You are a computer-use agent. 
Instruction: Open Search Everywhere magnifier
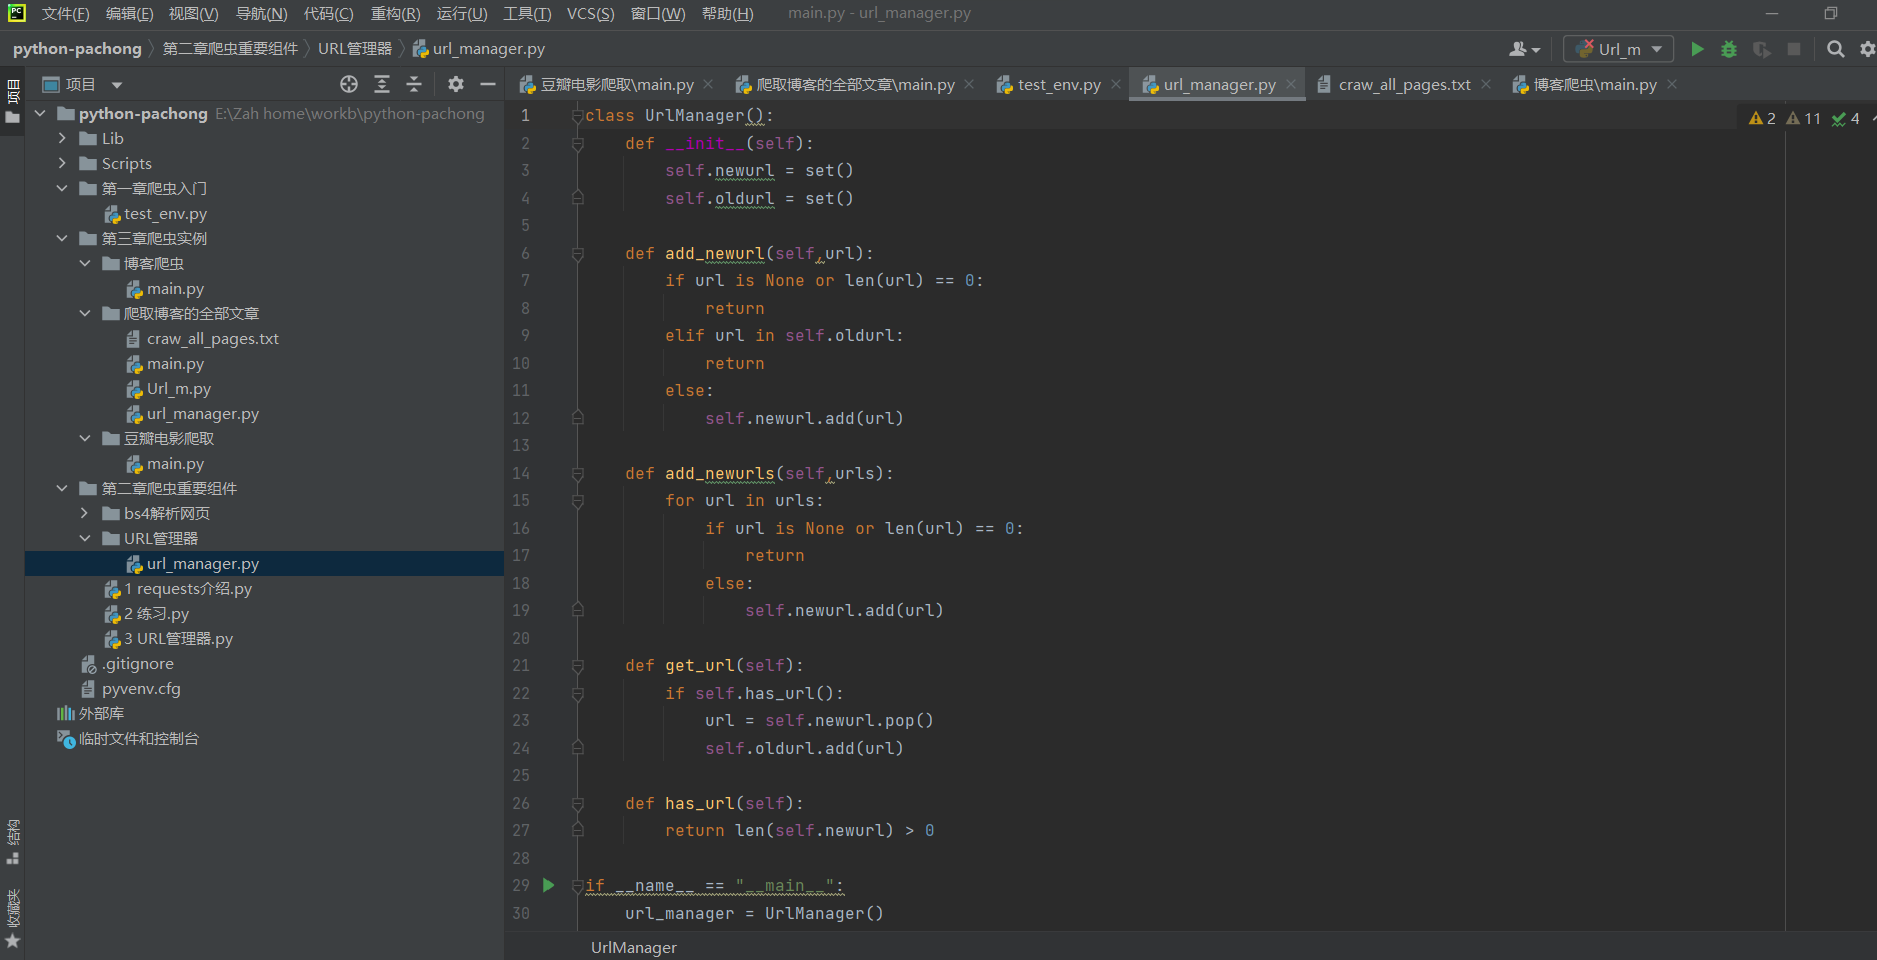pos(1835,49)
